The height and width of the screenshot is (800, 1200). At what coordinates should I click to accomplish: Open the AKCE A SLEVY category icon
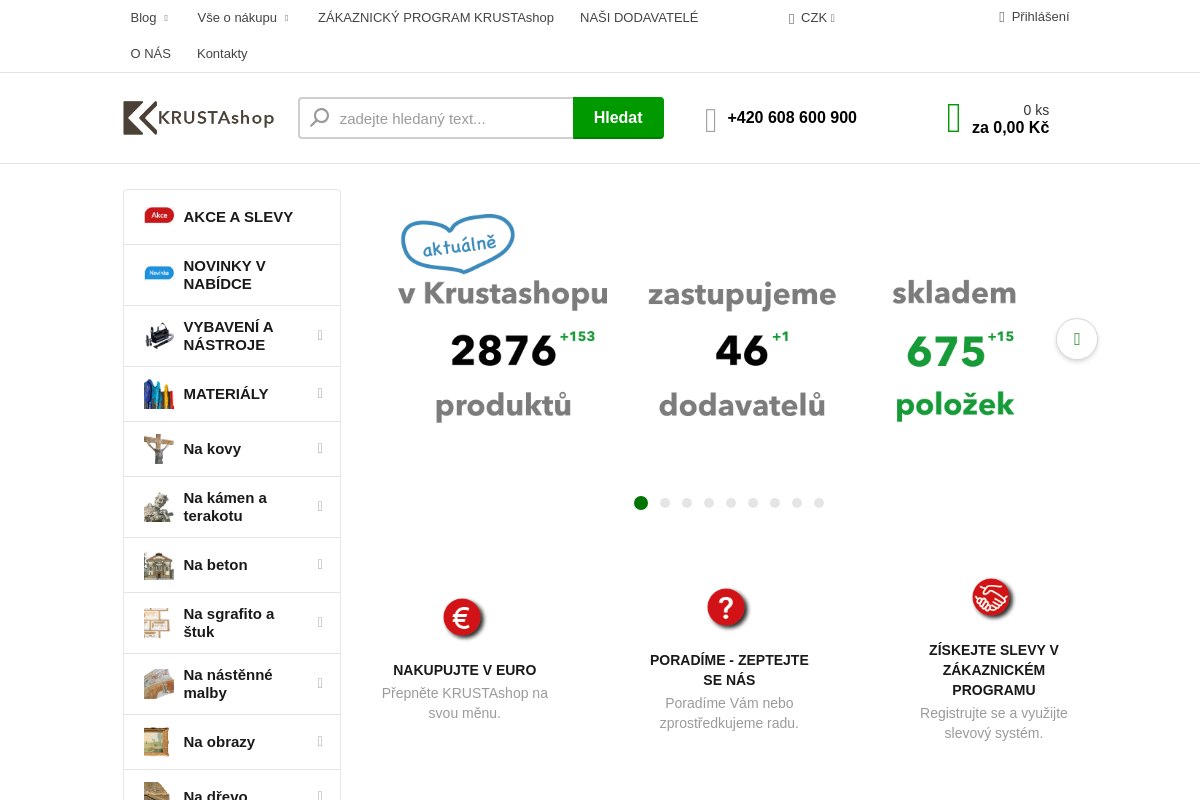pos(159,215)
